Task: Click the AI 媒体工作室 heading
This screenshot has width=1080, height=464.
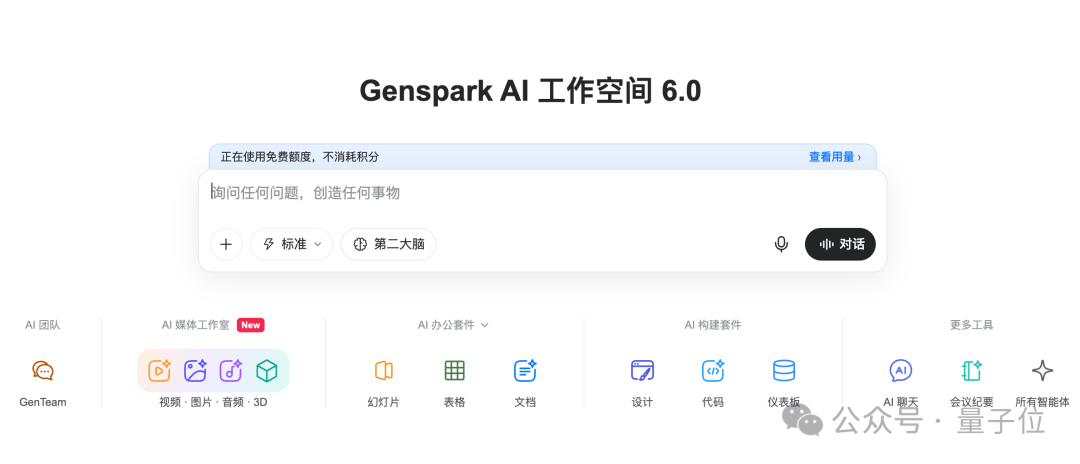Action: pos(196,325)
